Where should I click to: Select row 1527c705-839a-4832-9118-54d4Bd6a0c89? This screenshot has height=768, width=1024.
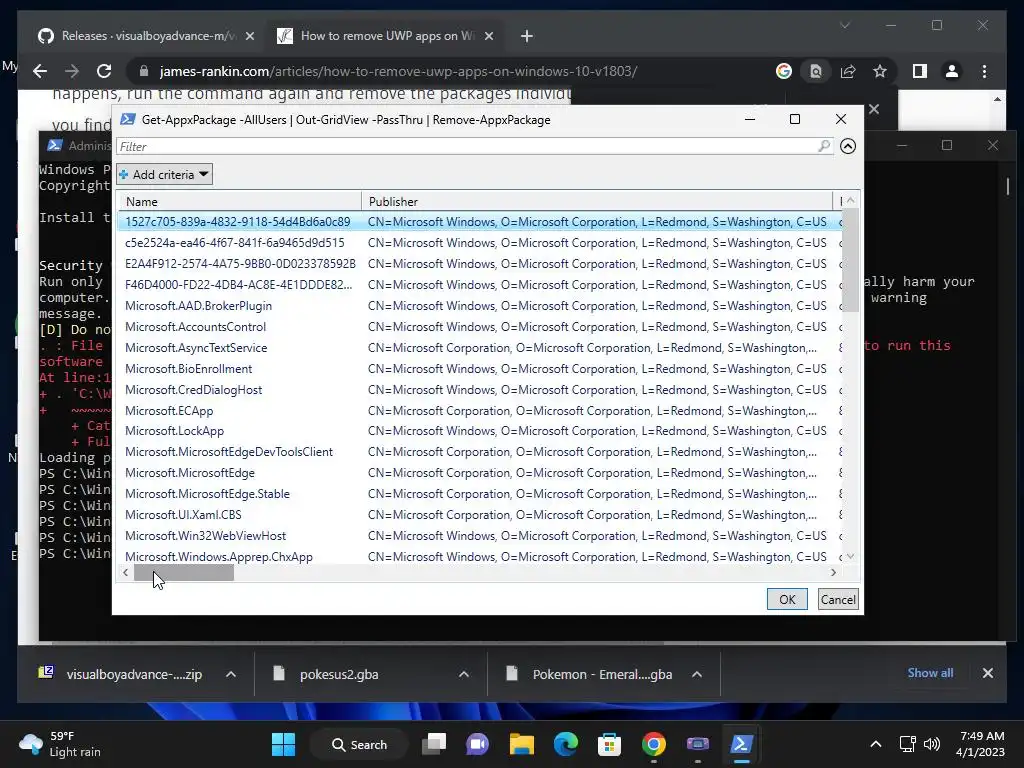480,222
